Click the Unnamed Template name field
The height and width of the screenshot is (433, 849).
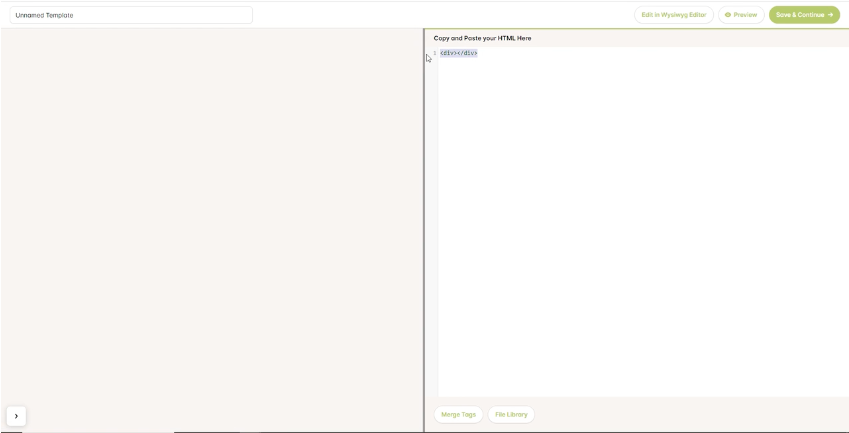point(131,15)
